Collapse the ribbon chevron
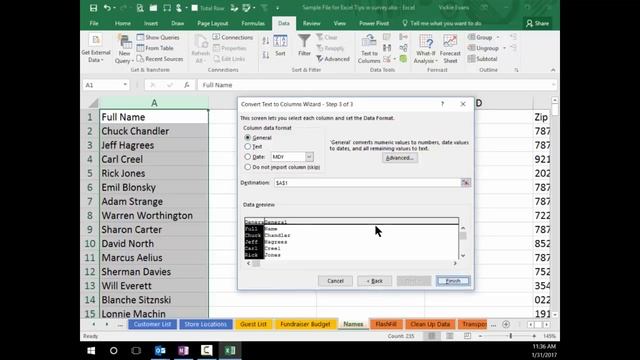The height and width of the screenshot is (360, 640). pos(553,70)
